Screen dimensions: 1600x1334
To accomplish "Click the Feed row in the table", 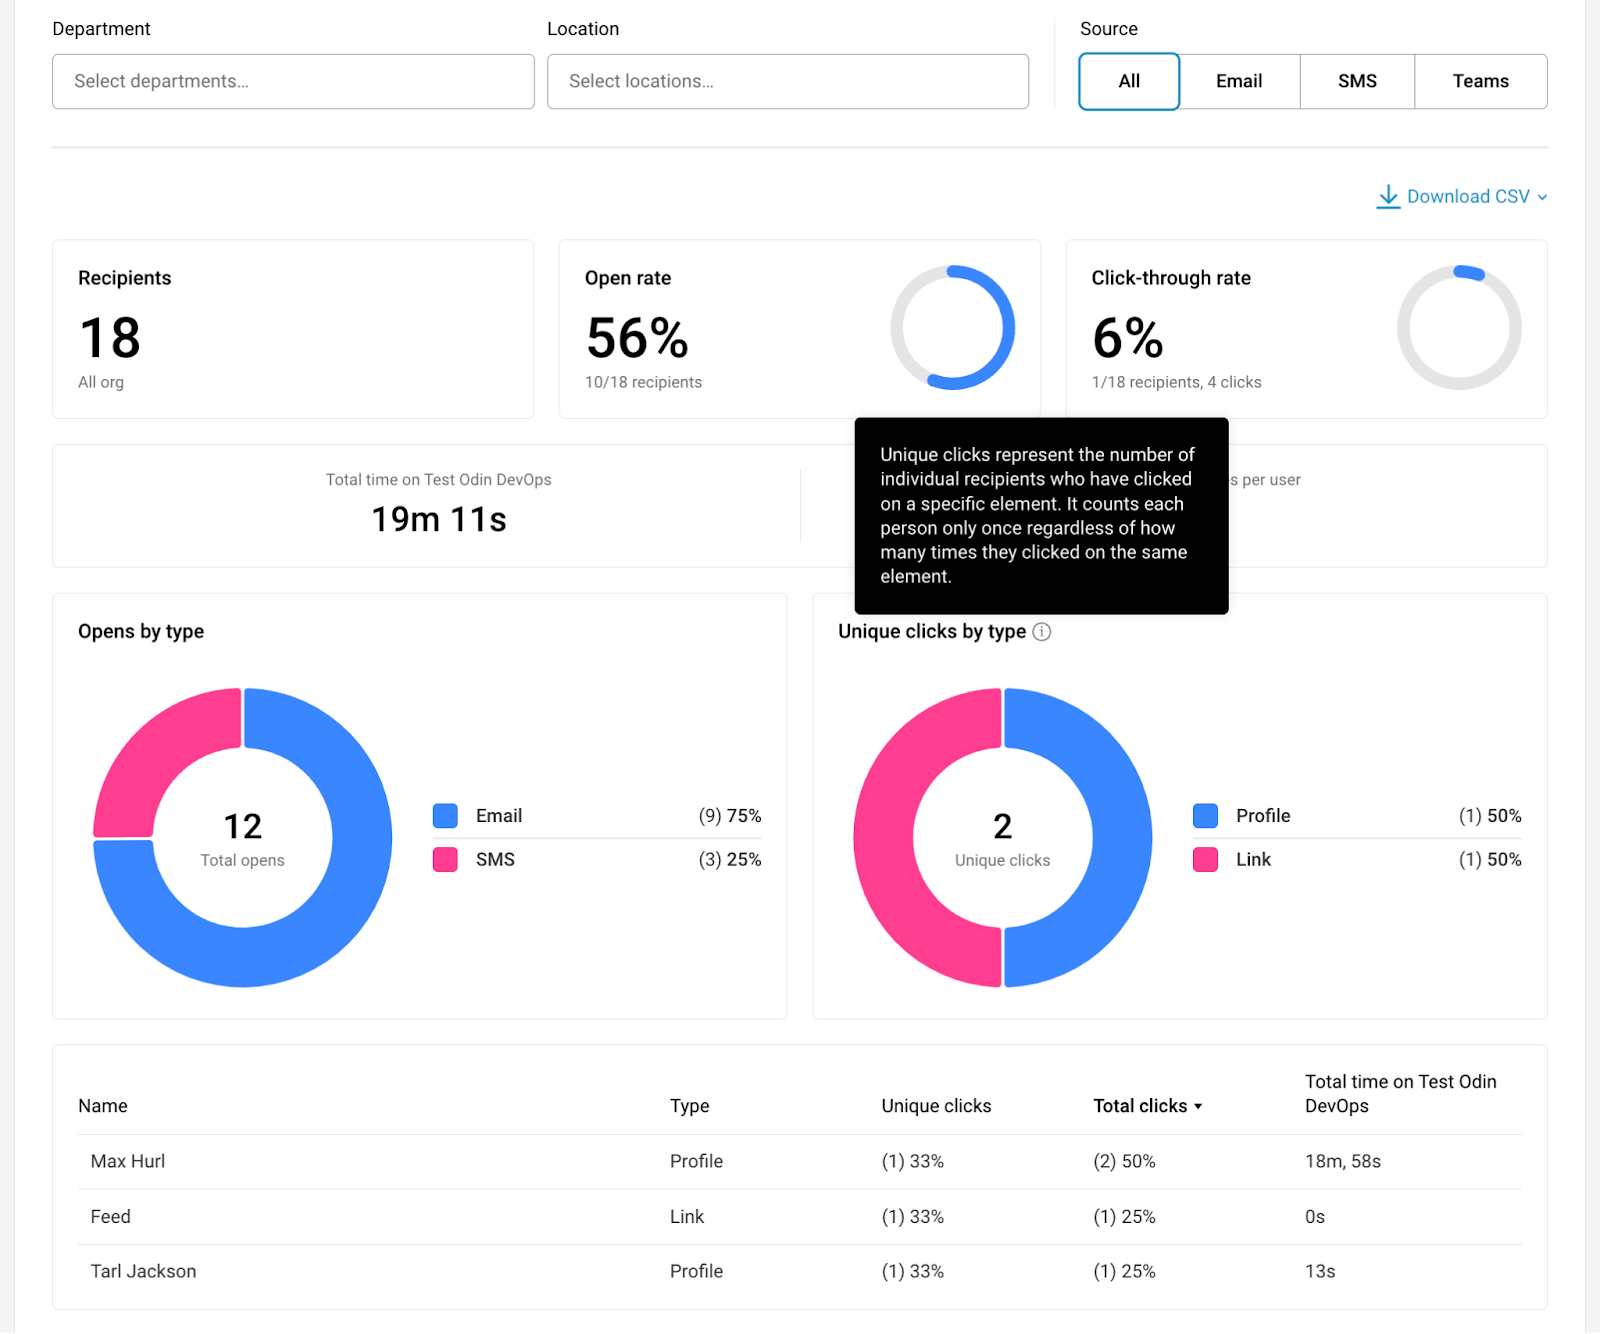I will click(x=110, y=1216).
